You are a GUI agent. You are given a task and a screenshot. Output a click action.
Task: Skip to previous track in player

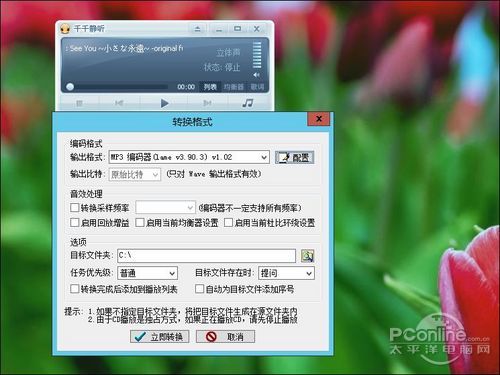(x=119, y=103)
